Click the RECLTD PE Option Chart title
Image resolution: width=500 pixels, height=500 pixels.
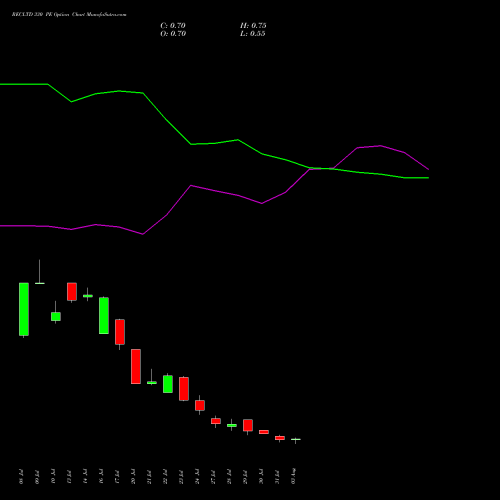point(69,15)
